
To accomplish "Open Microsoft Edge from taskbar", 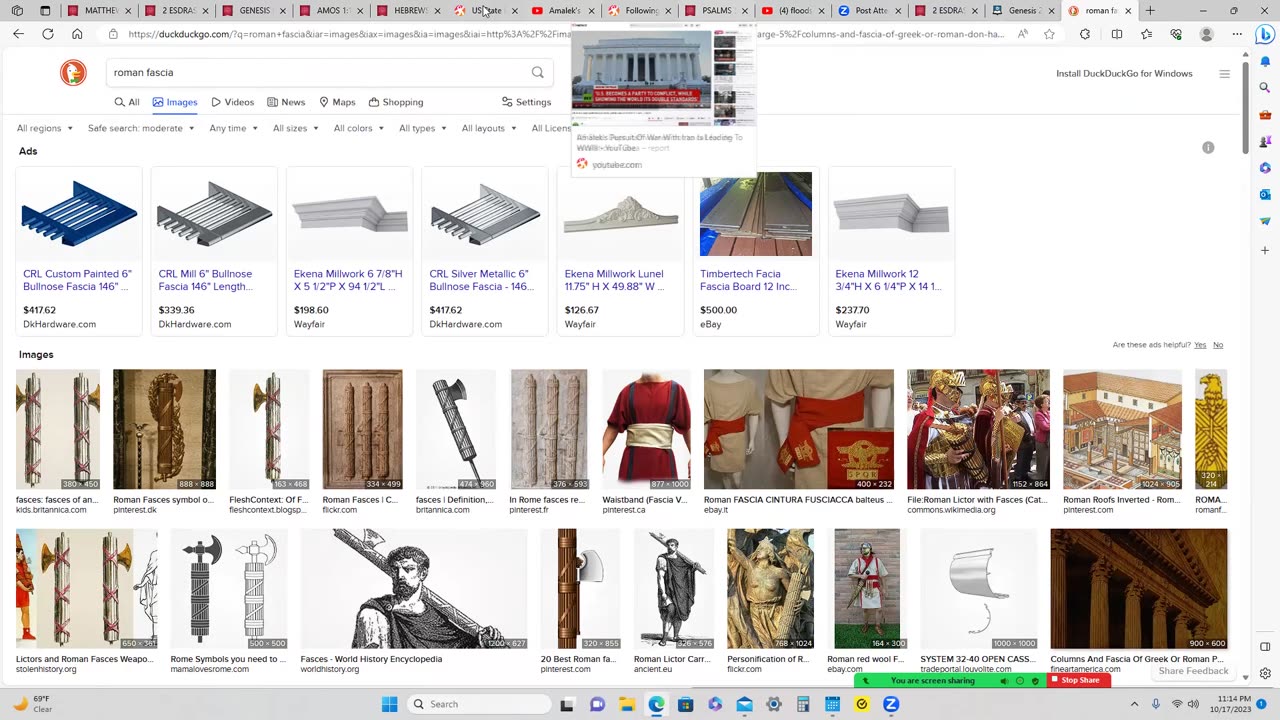I will click(x=656, y=704).
